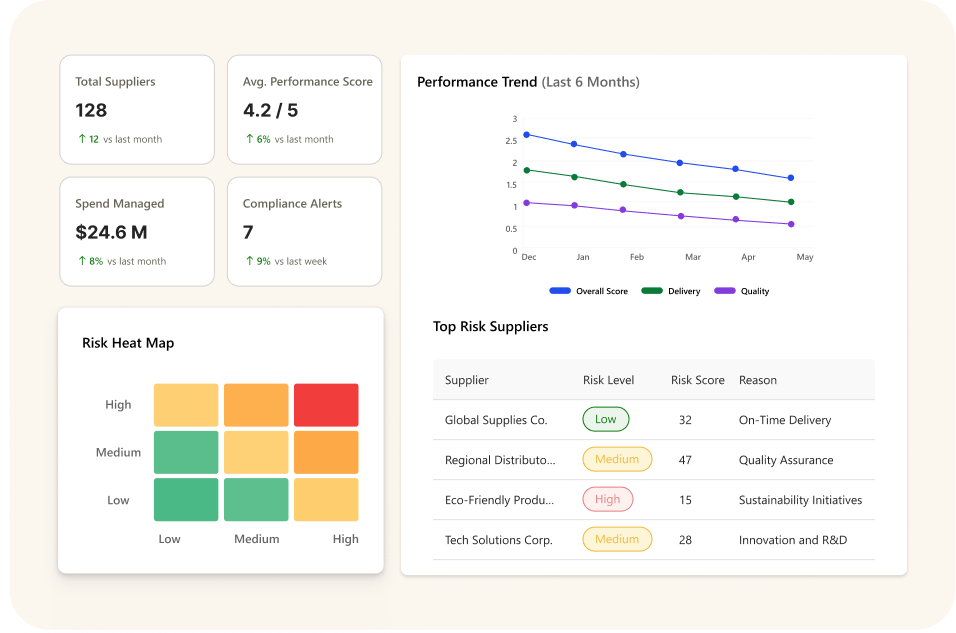The width and height of the screenshot is (956, 633).
Task: Click the orange heat map cell in High row, Medium column
Action: (x=256, y=405)
